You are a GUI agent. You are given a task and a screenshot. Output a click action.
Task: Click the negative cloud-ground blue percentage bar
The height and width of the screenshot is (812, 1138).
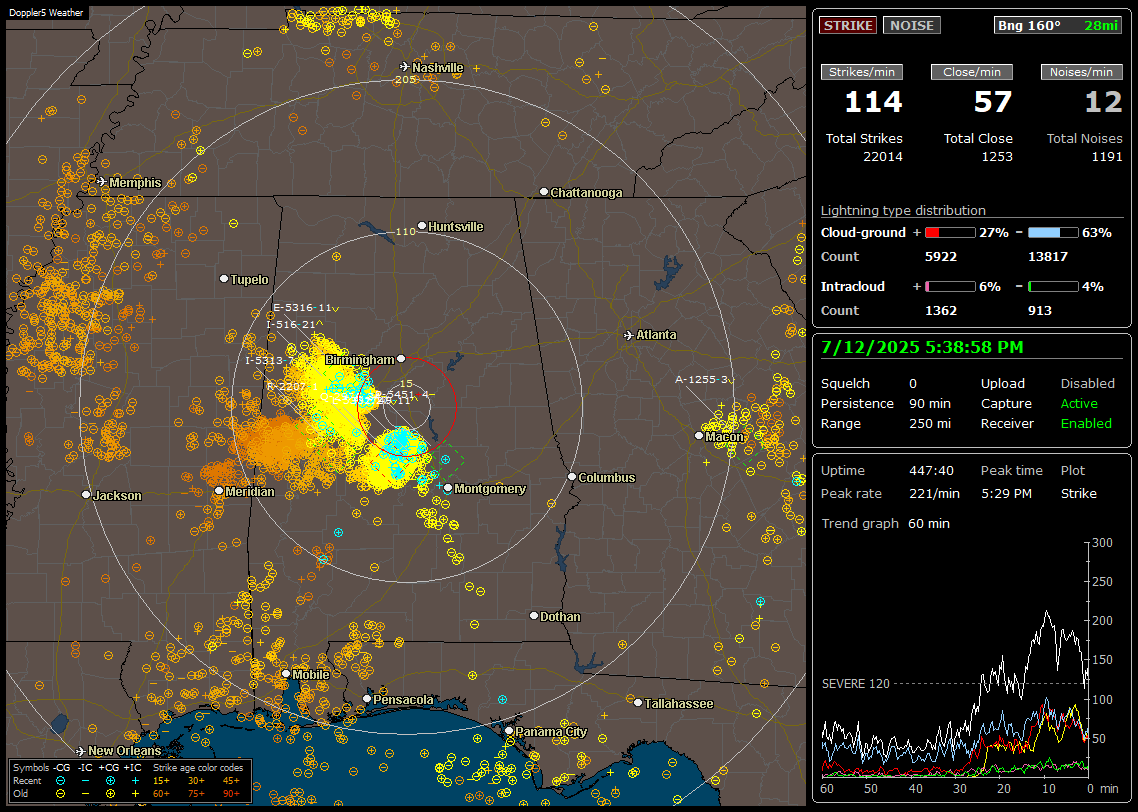point(1053,233)
